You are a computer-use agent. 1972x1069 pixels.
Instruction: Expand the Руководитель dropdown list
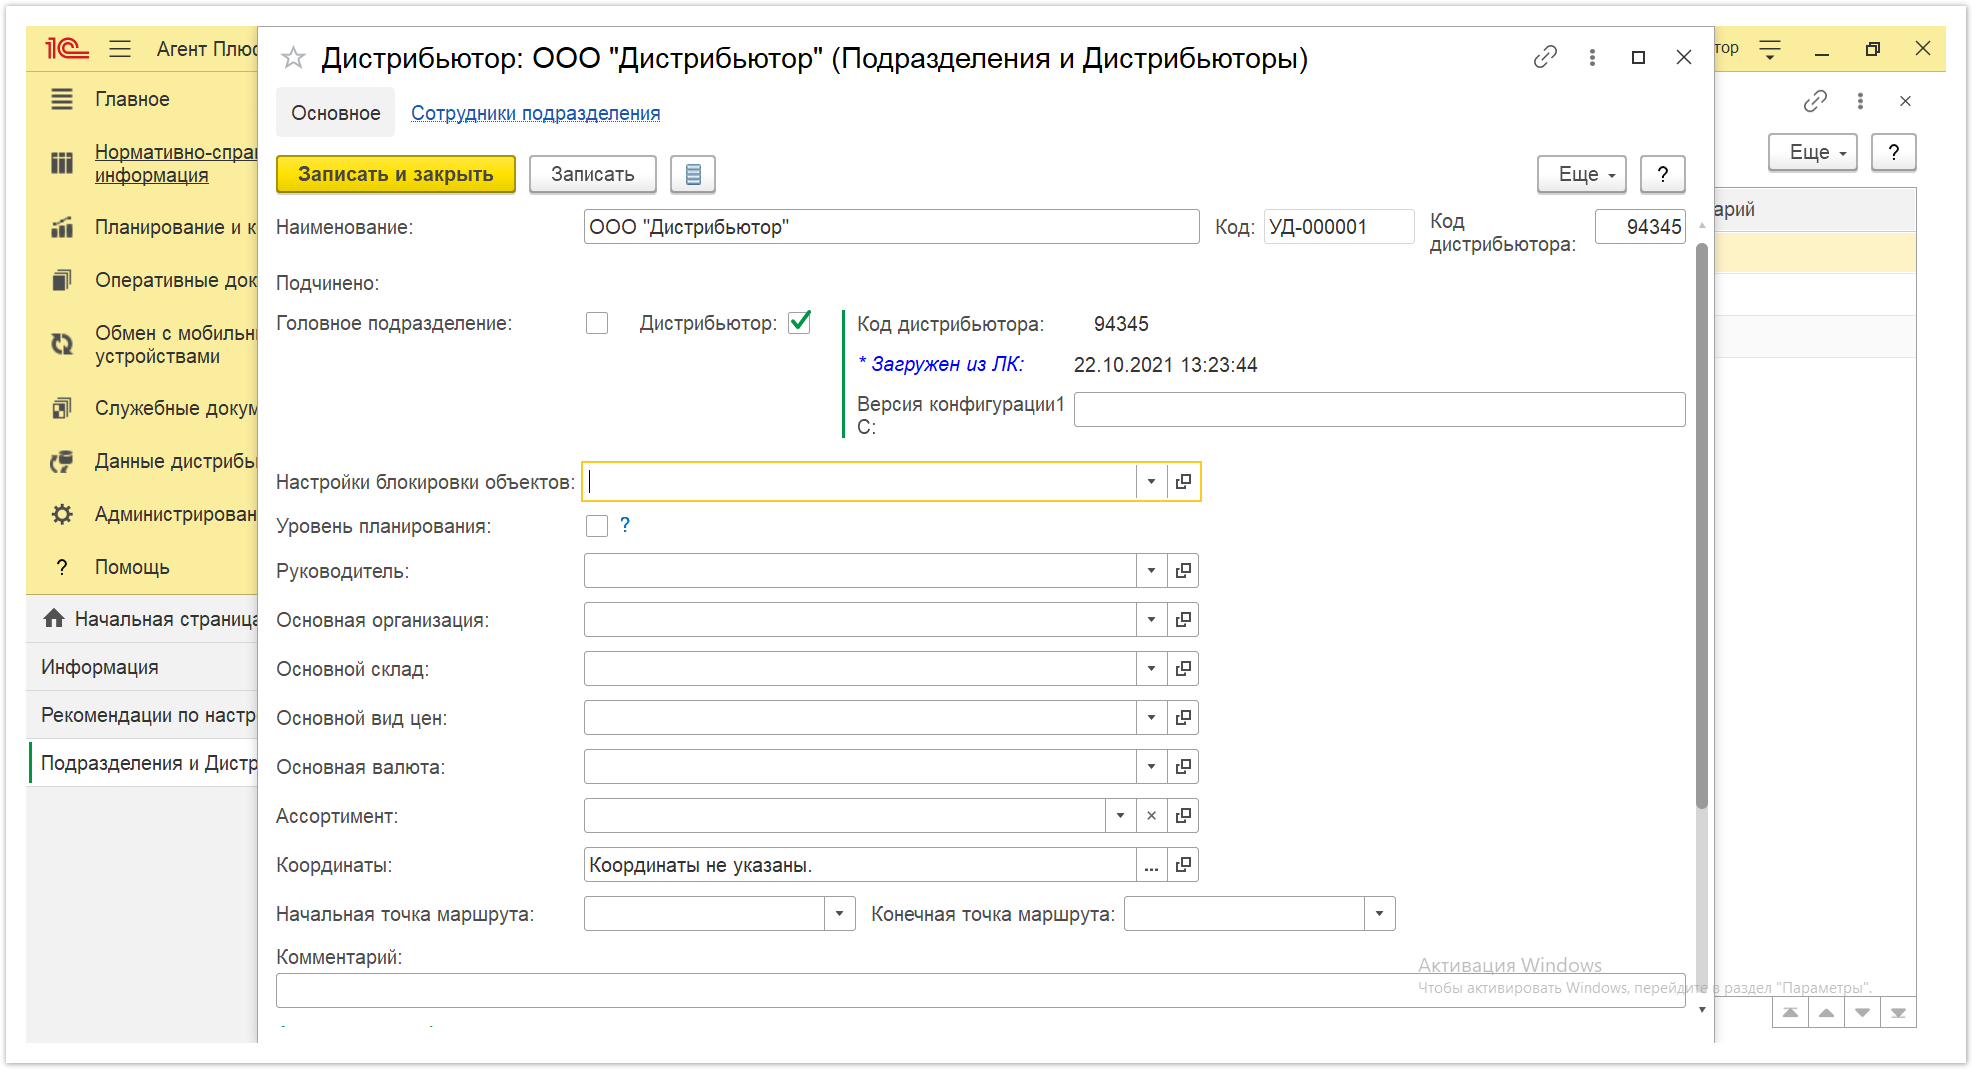coord(1151,571)
